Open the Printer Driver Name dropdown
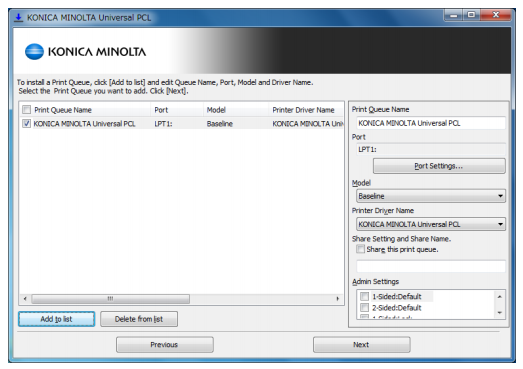523x369 pixels. pos(431,224)
